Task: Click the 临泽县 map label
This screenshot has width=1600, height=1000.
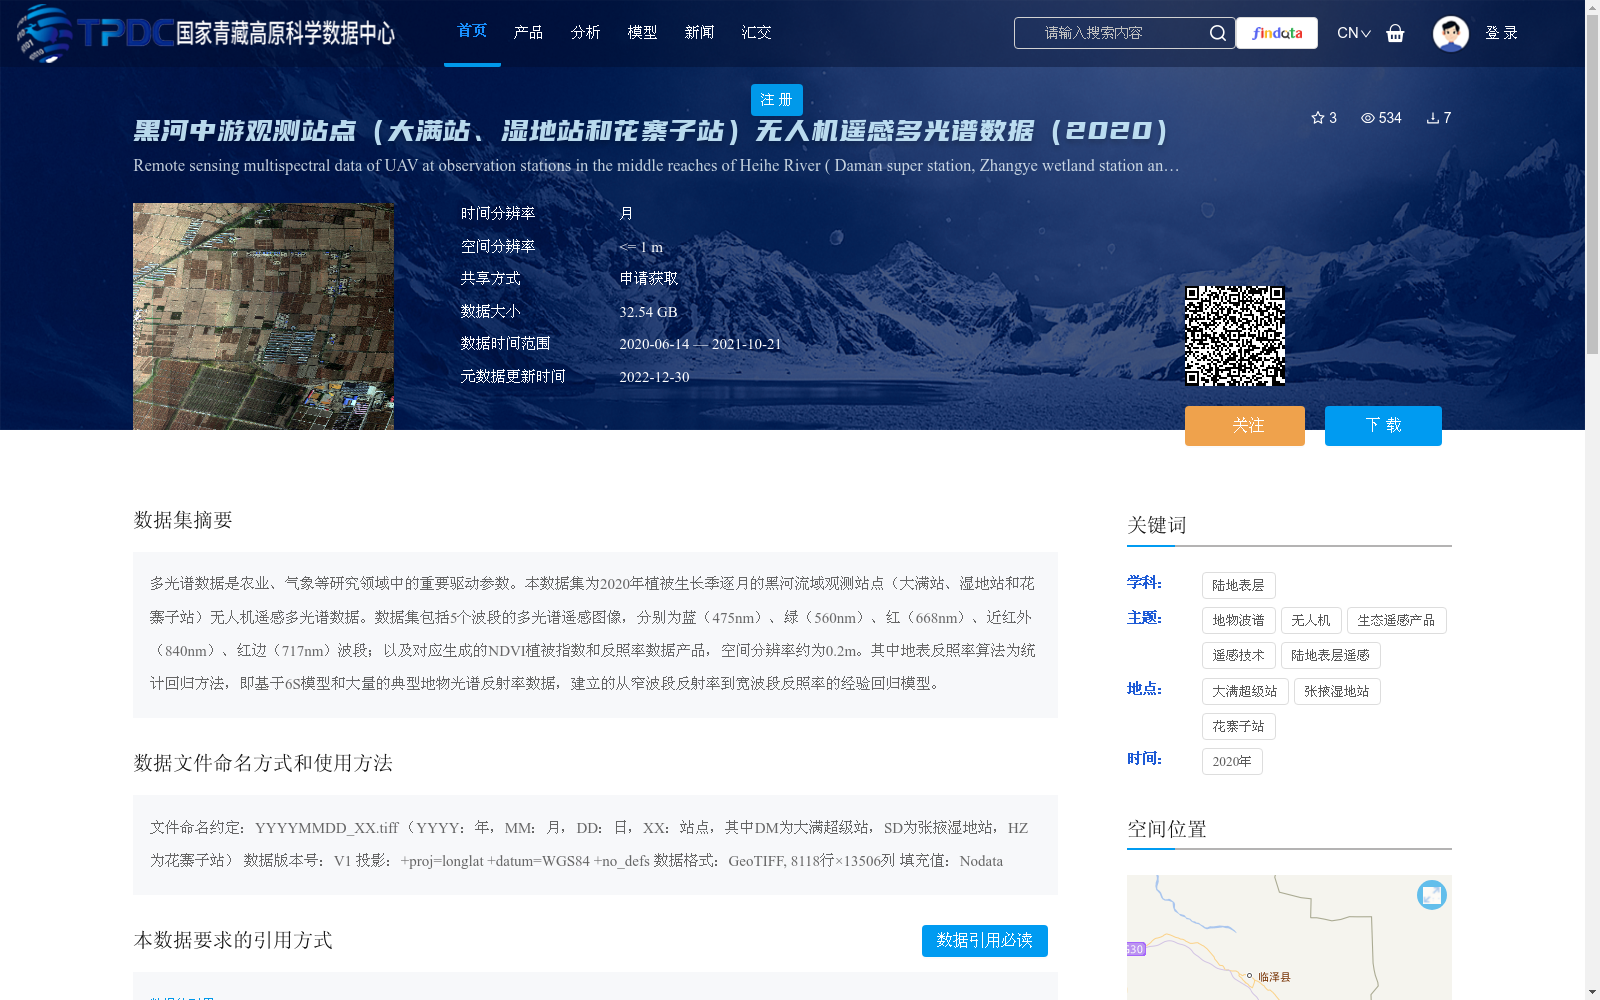Action: click(x=1274, y=977)
